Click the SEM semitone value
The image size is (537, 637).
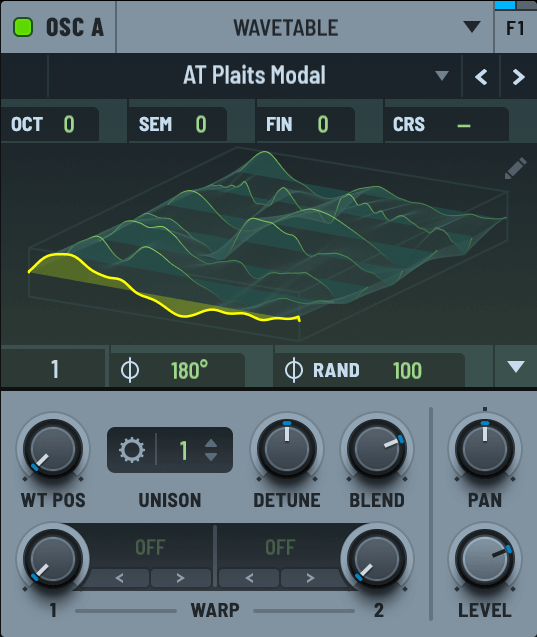pyautogui.click(x=201, y=124)
